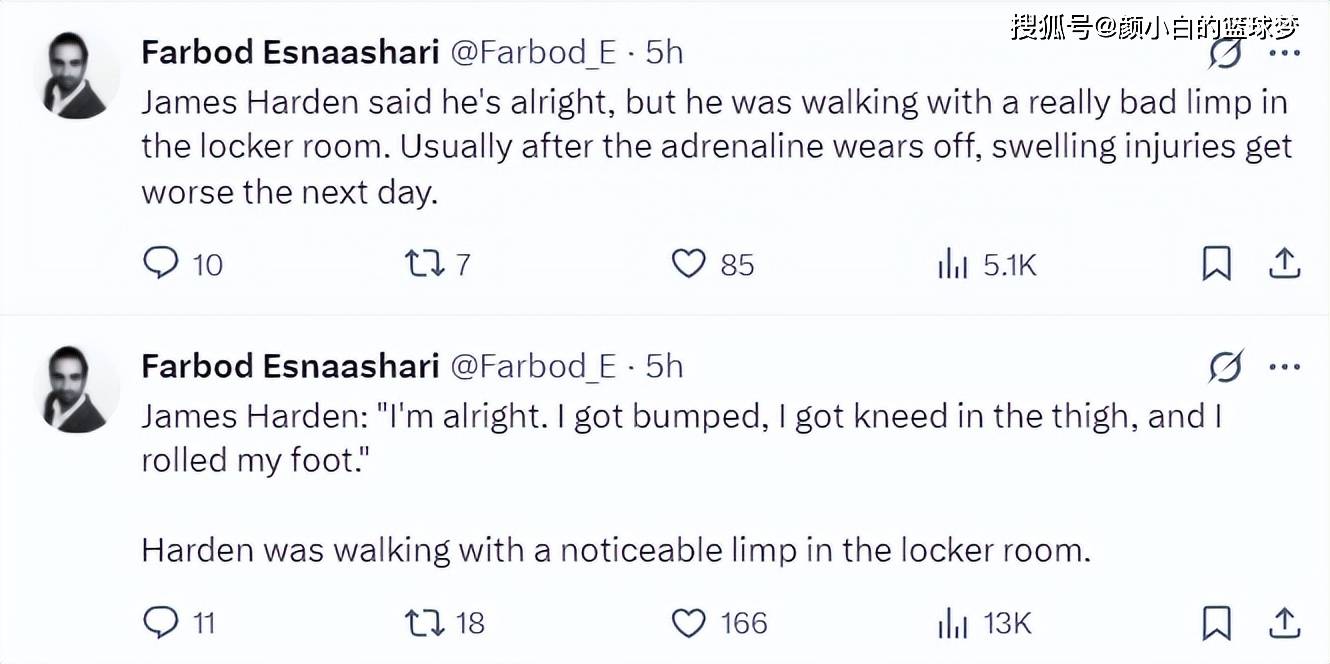Bookmark the second tweet quoting Harden

[x=1216, y=623]
